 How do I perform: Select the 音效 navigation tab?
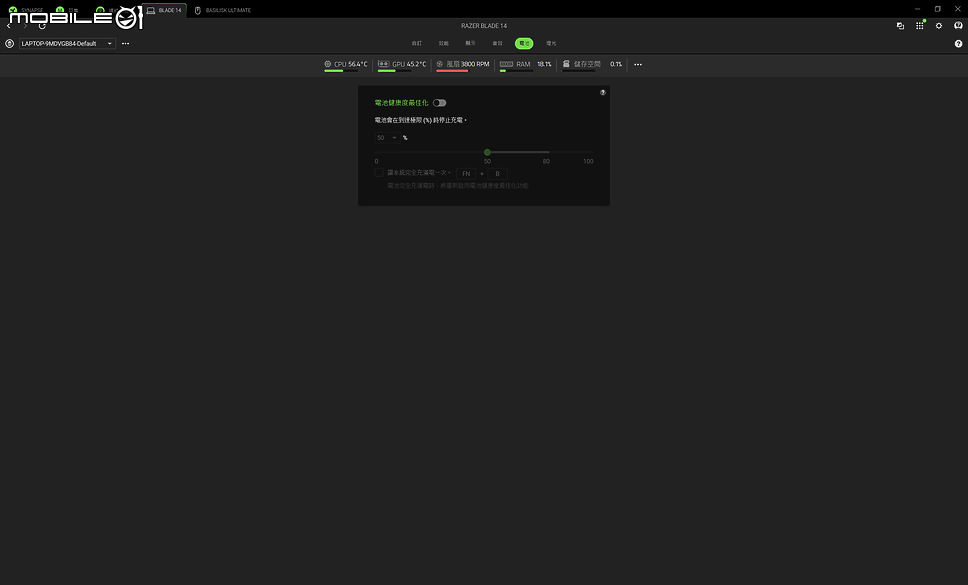(x=498, y=44)
